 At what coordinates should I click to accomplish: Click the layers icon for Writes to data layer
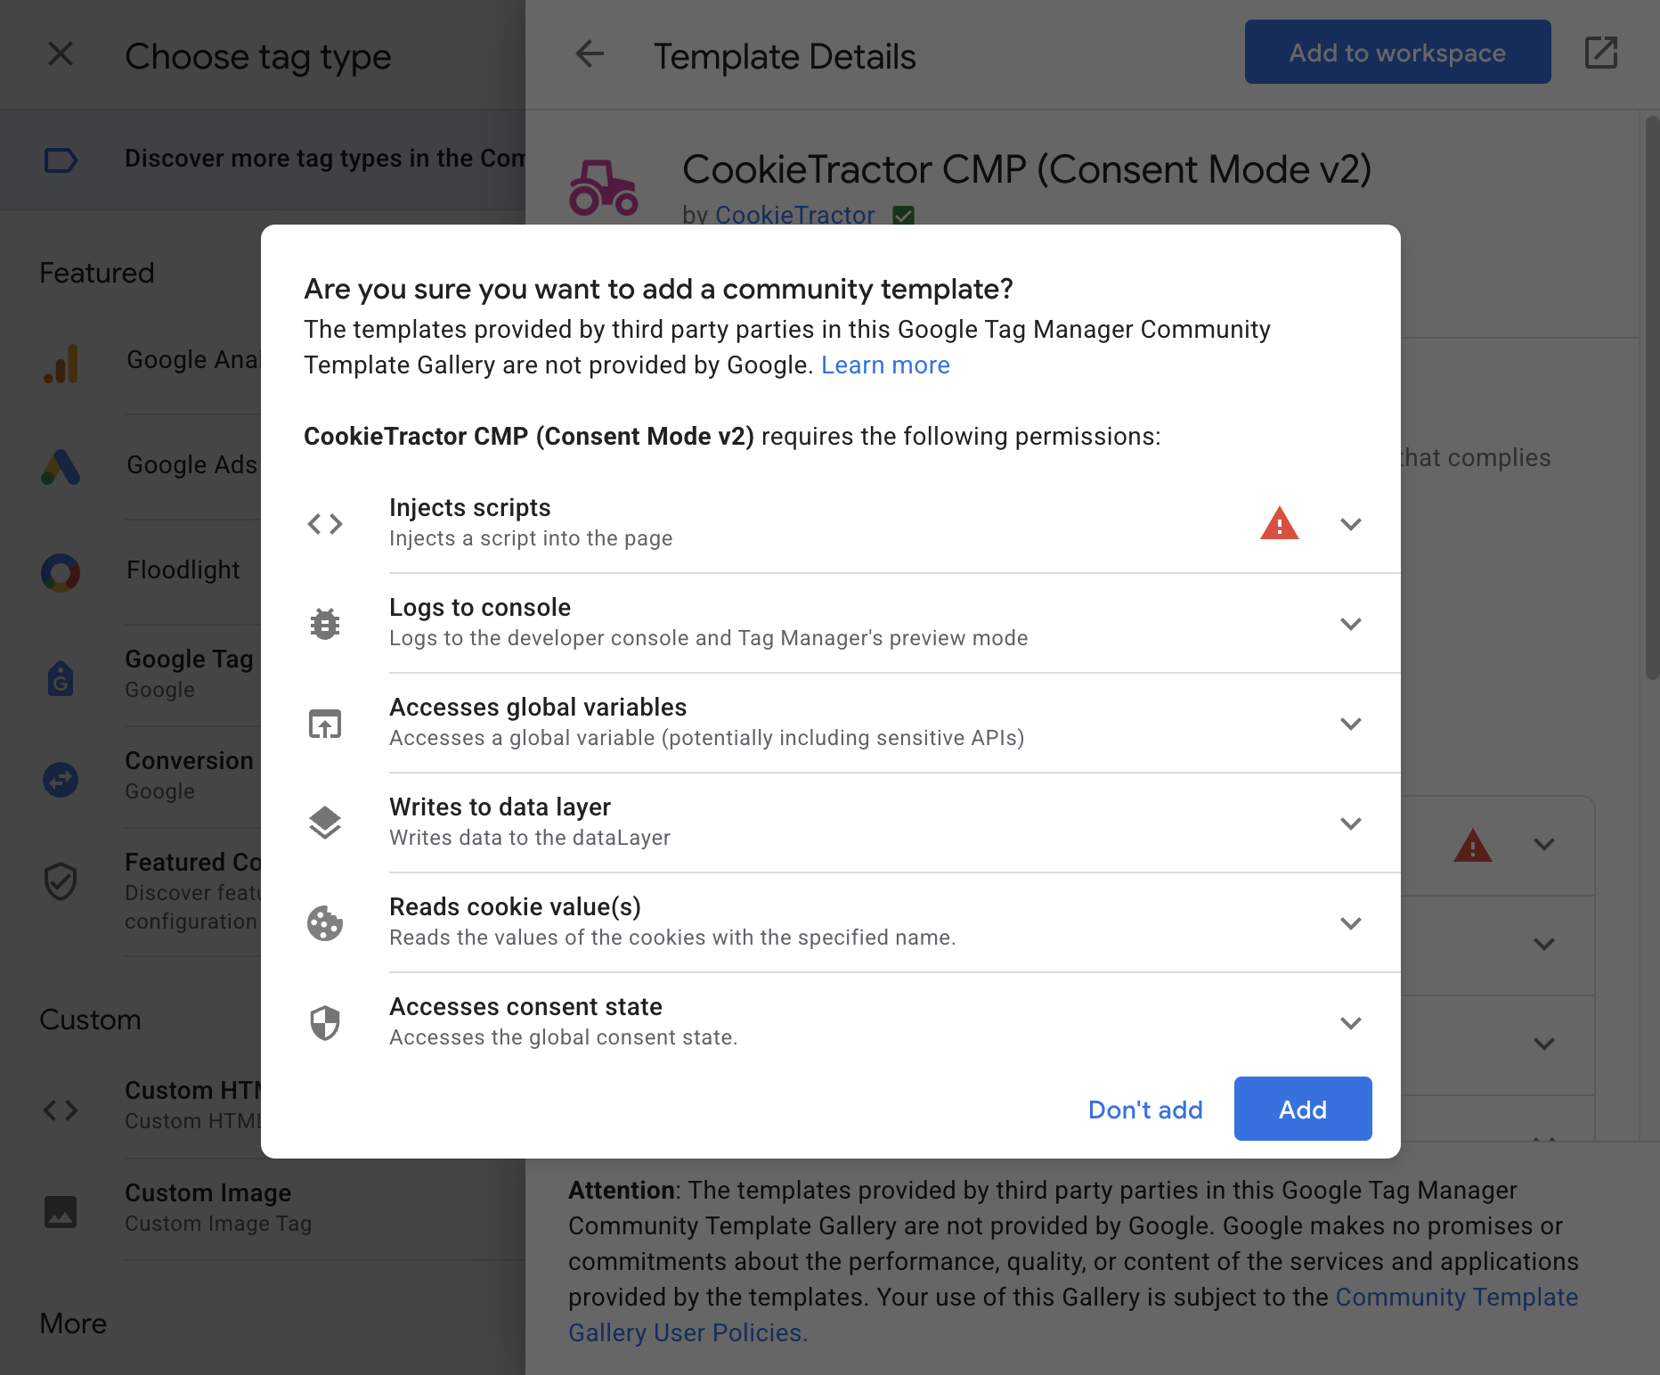click(325, 823)
